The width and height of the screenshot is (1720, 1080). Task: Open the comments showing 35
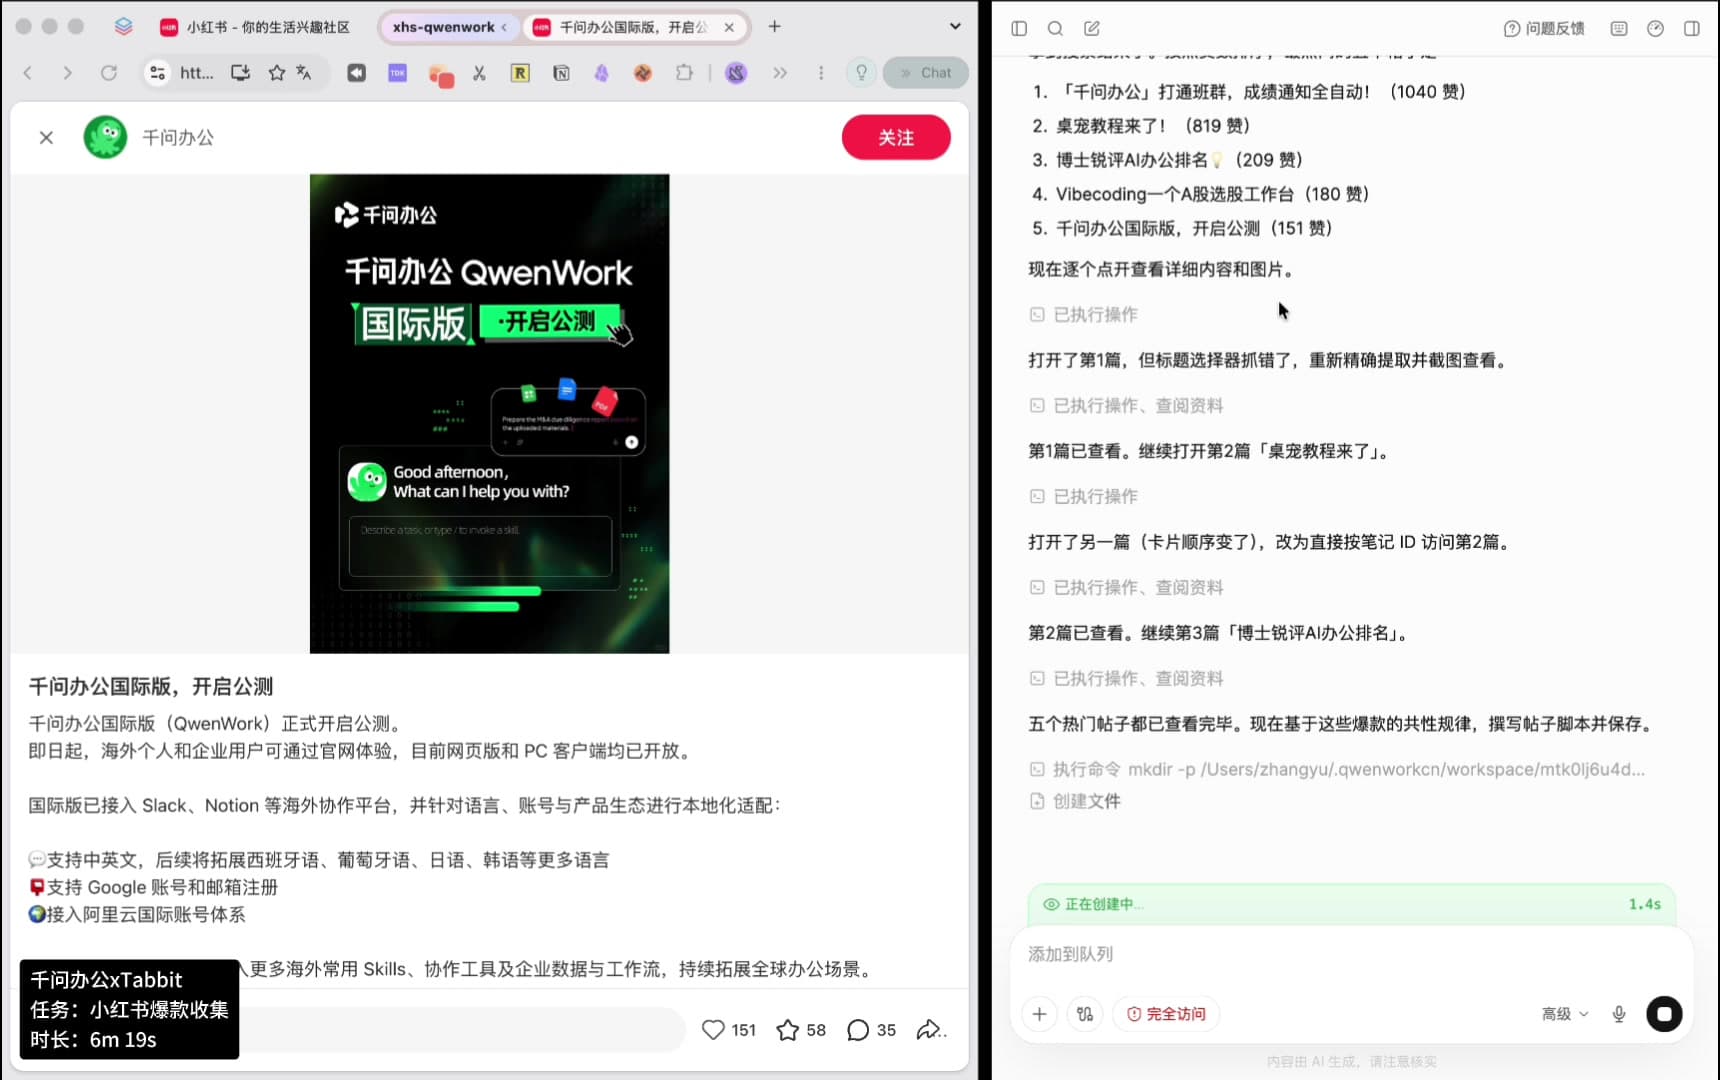click(871, 1030)
